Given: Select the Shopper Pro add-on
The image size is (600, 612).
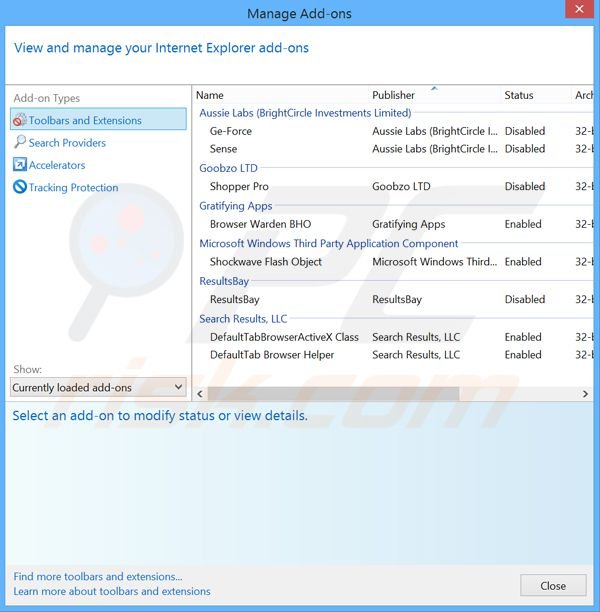Looking at the screenshot, I should pos(393,186).
